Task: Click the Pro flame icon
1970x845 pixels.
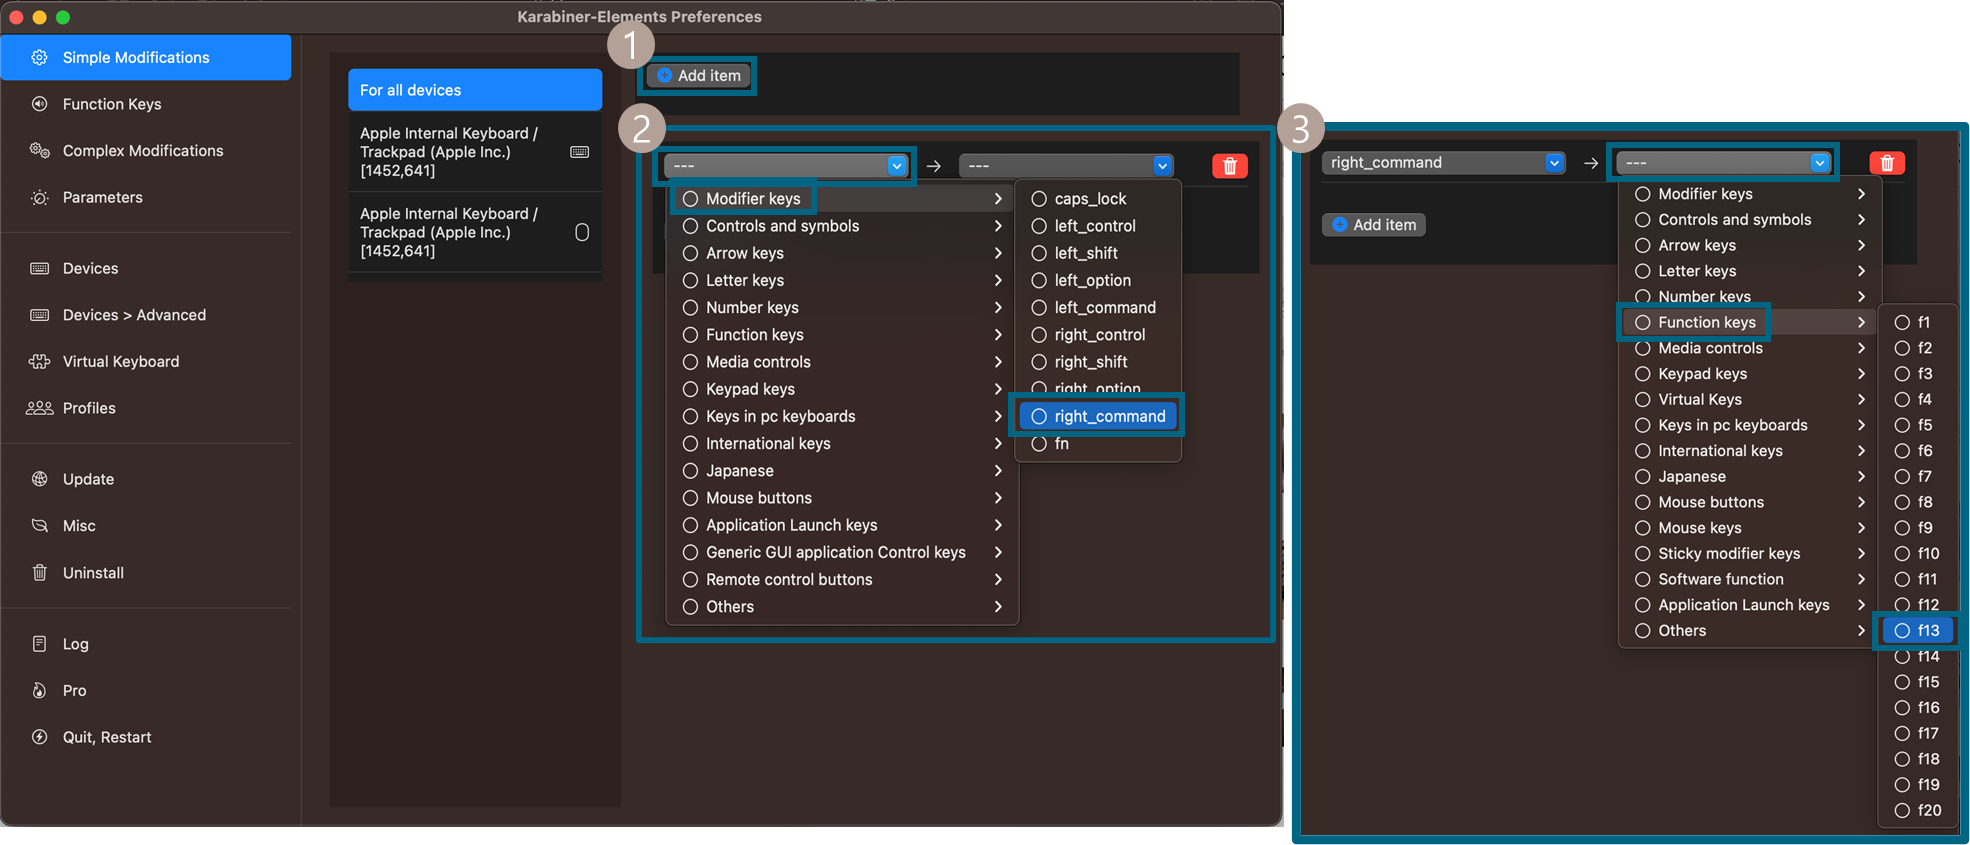Action: click(39, 690)
